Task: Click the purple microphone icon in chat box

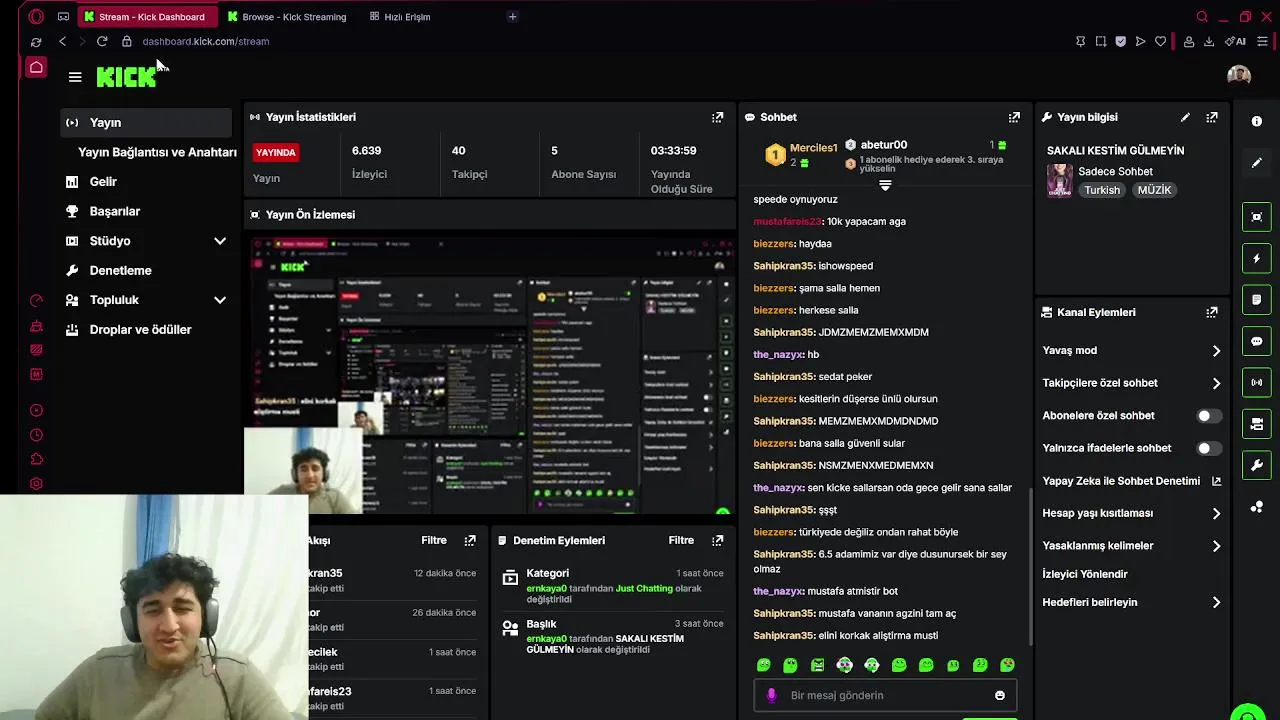Action: 771,695
